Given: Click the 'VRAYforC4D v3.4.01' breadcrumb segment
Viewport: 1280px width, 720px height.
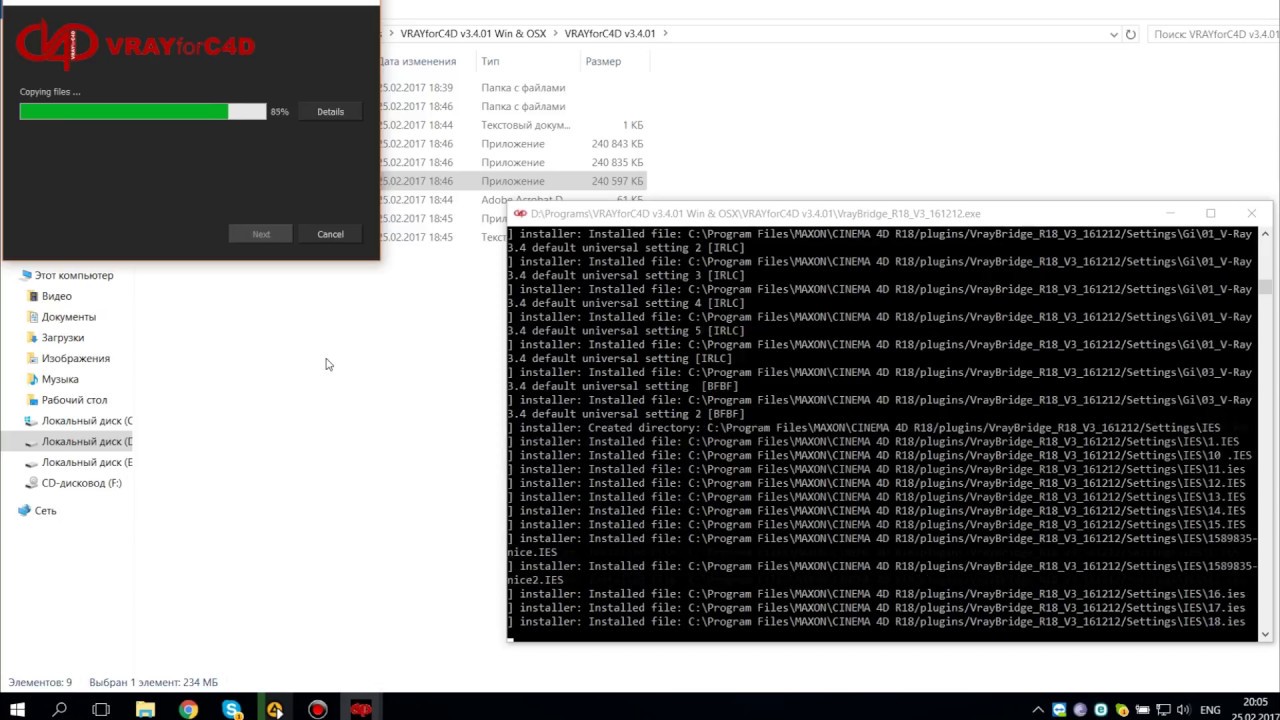Looking at the screenshot, I should pos(610,34).
